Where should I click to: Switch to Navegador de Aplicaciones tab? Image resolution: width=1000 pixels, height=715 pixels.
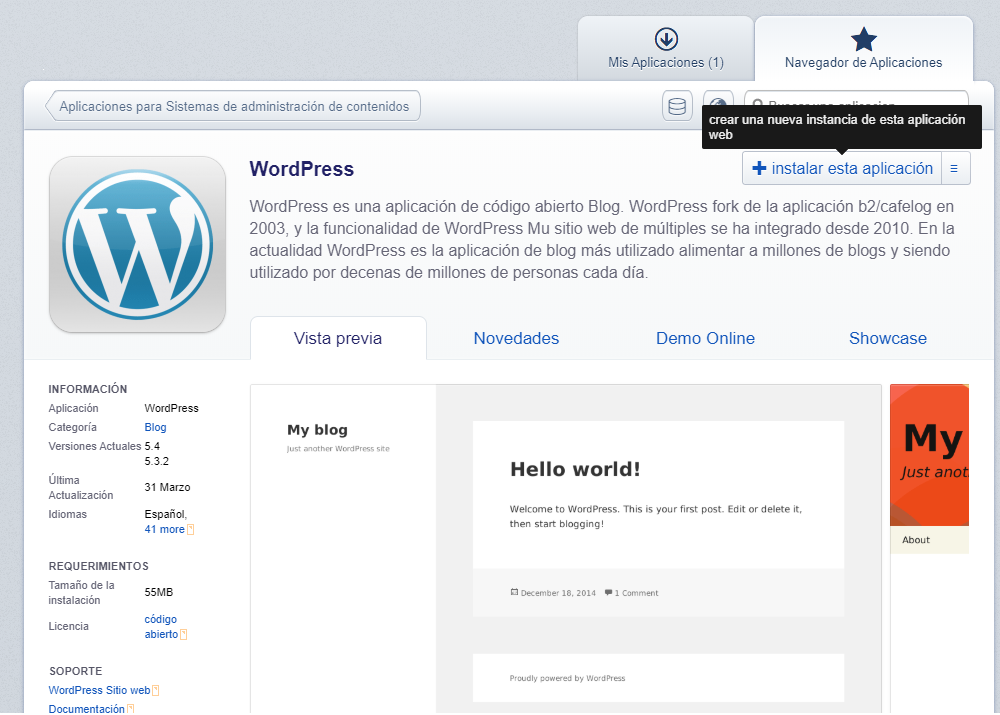pos(864,48)
